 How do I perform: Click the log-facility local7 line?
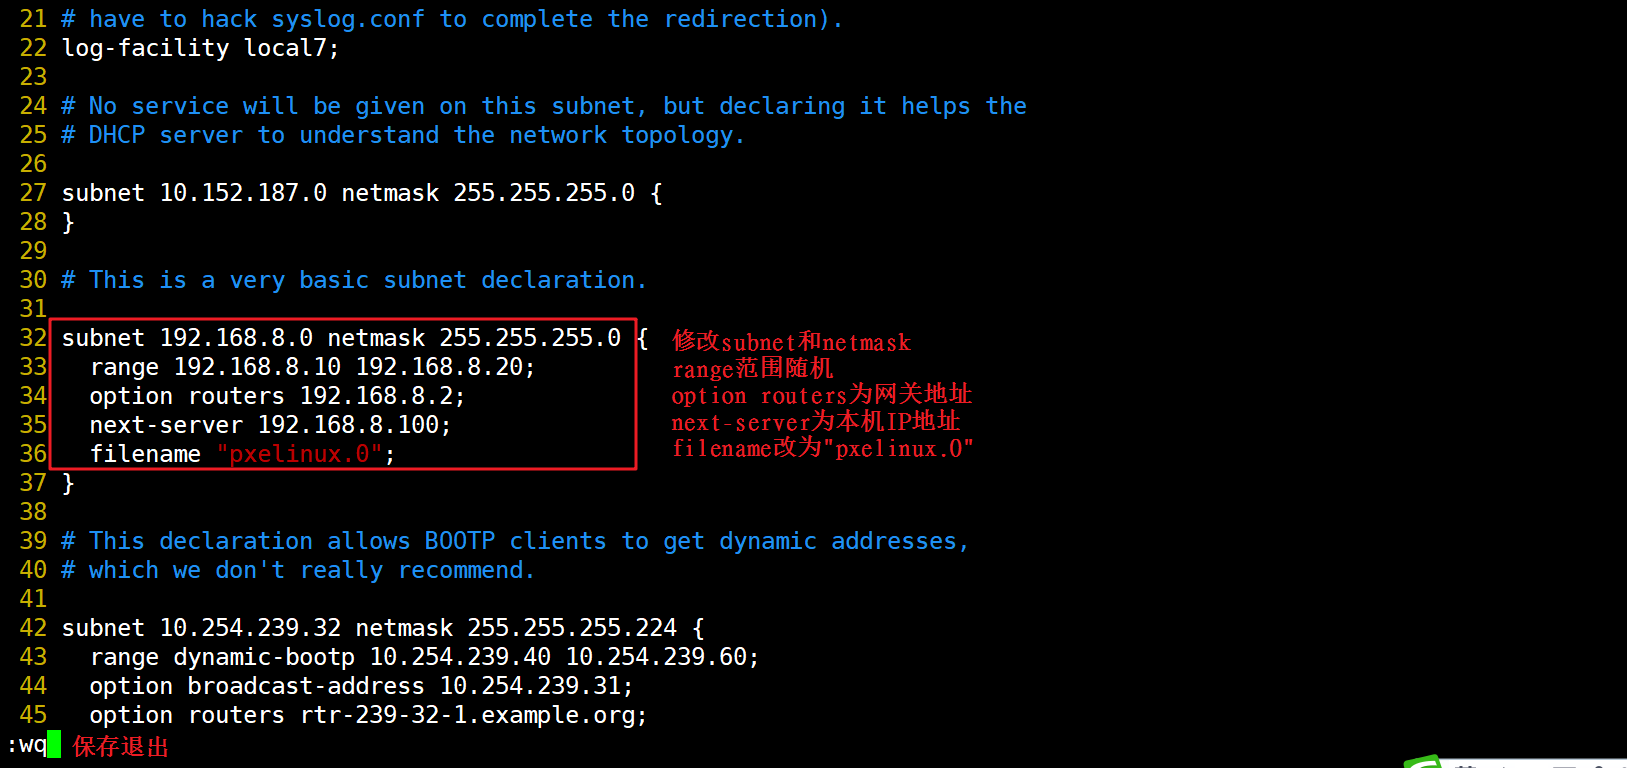(200, 48)
